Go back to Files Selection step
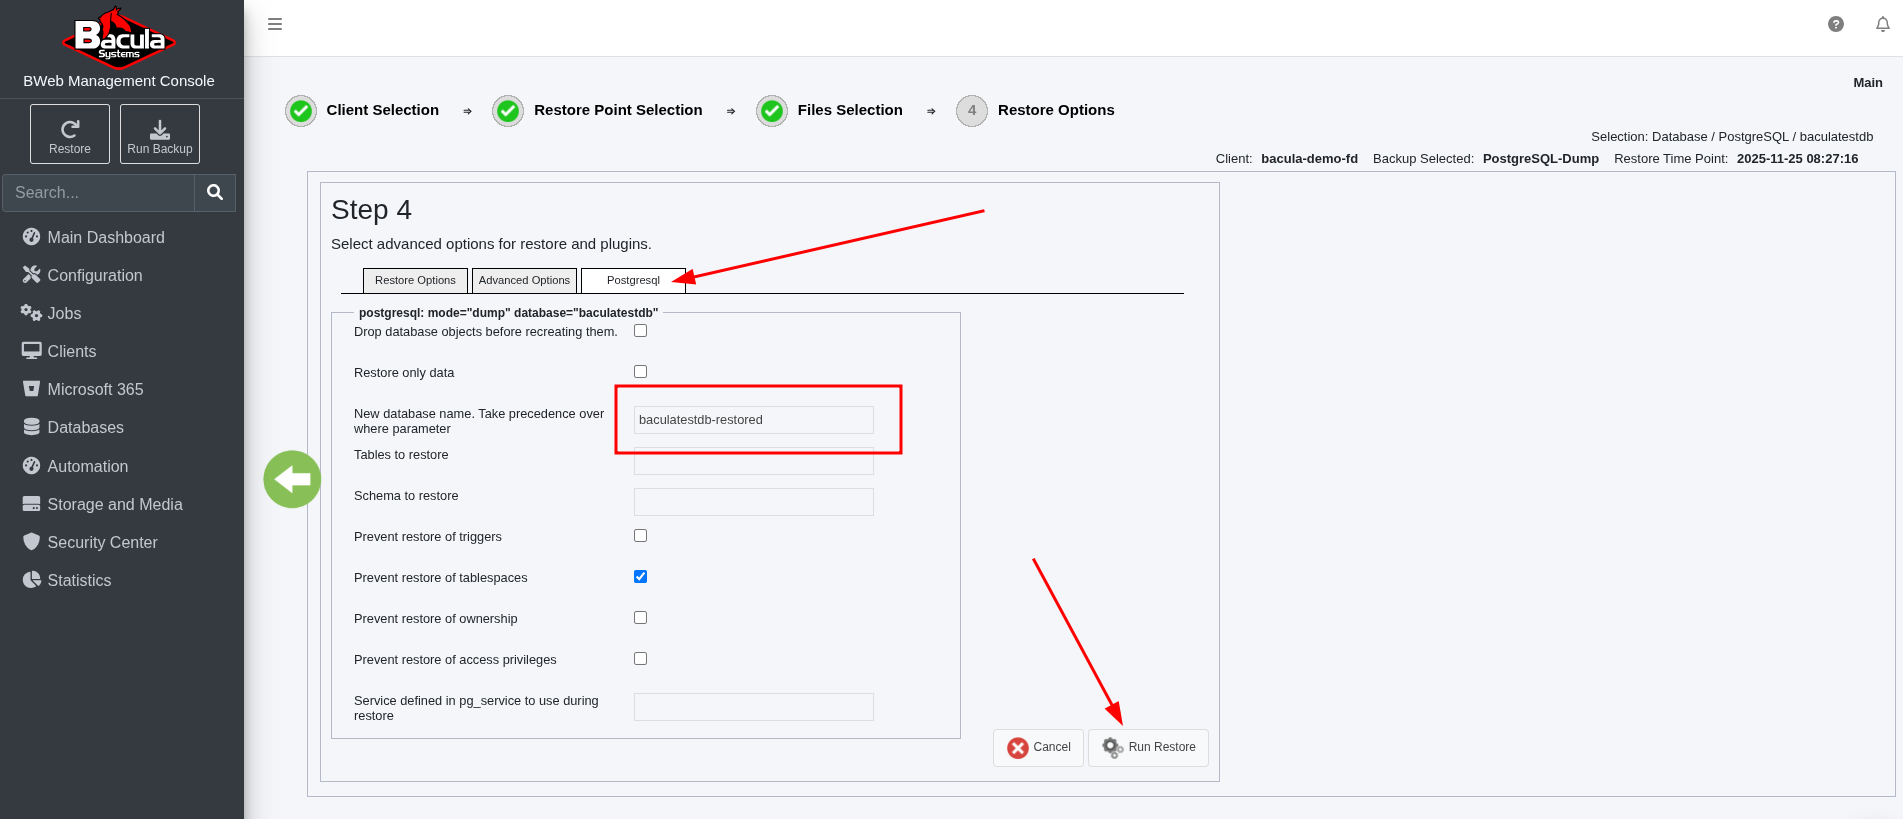This screenshot has height=819, width=1903. pos(849,110)
